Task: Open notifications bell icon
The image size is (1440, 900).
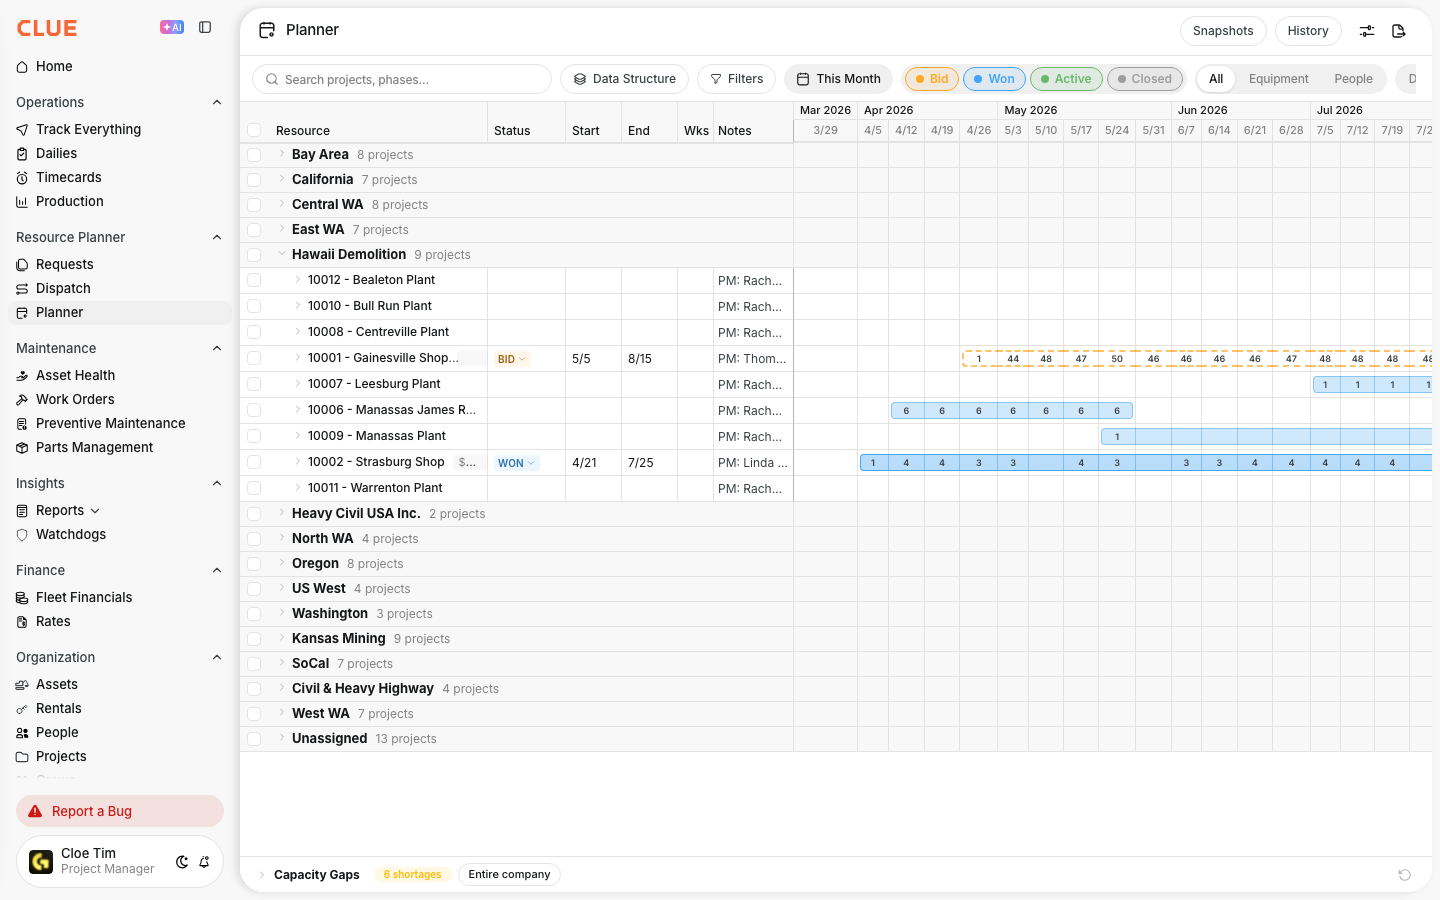Action: (x=204, y=862)
